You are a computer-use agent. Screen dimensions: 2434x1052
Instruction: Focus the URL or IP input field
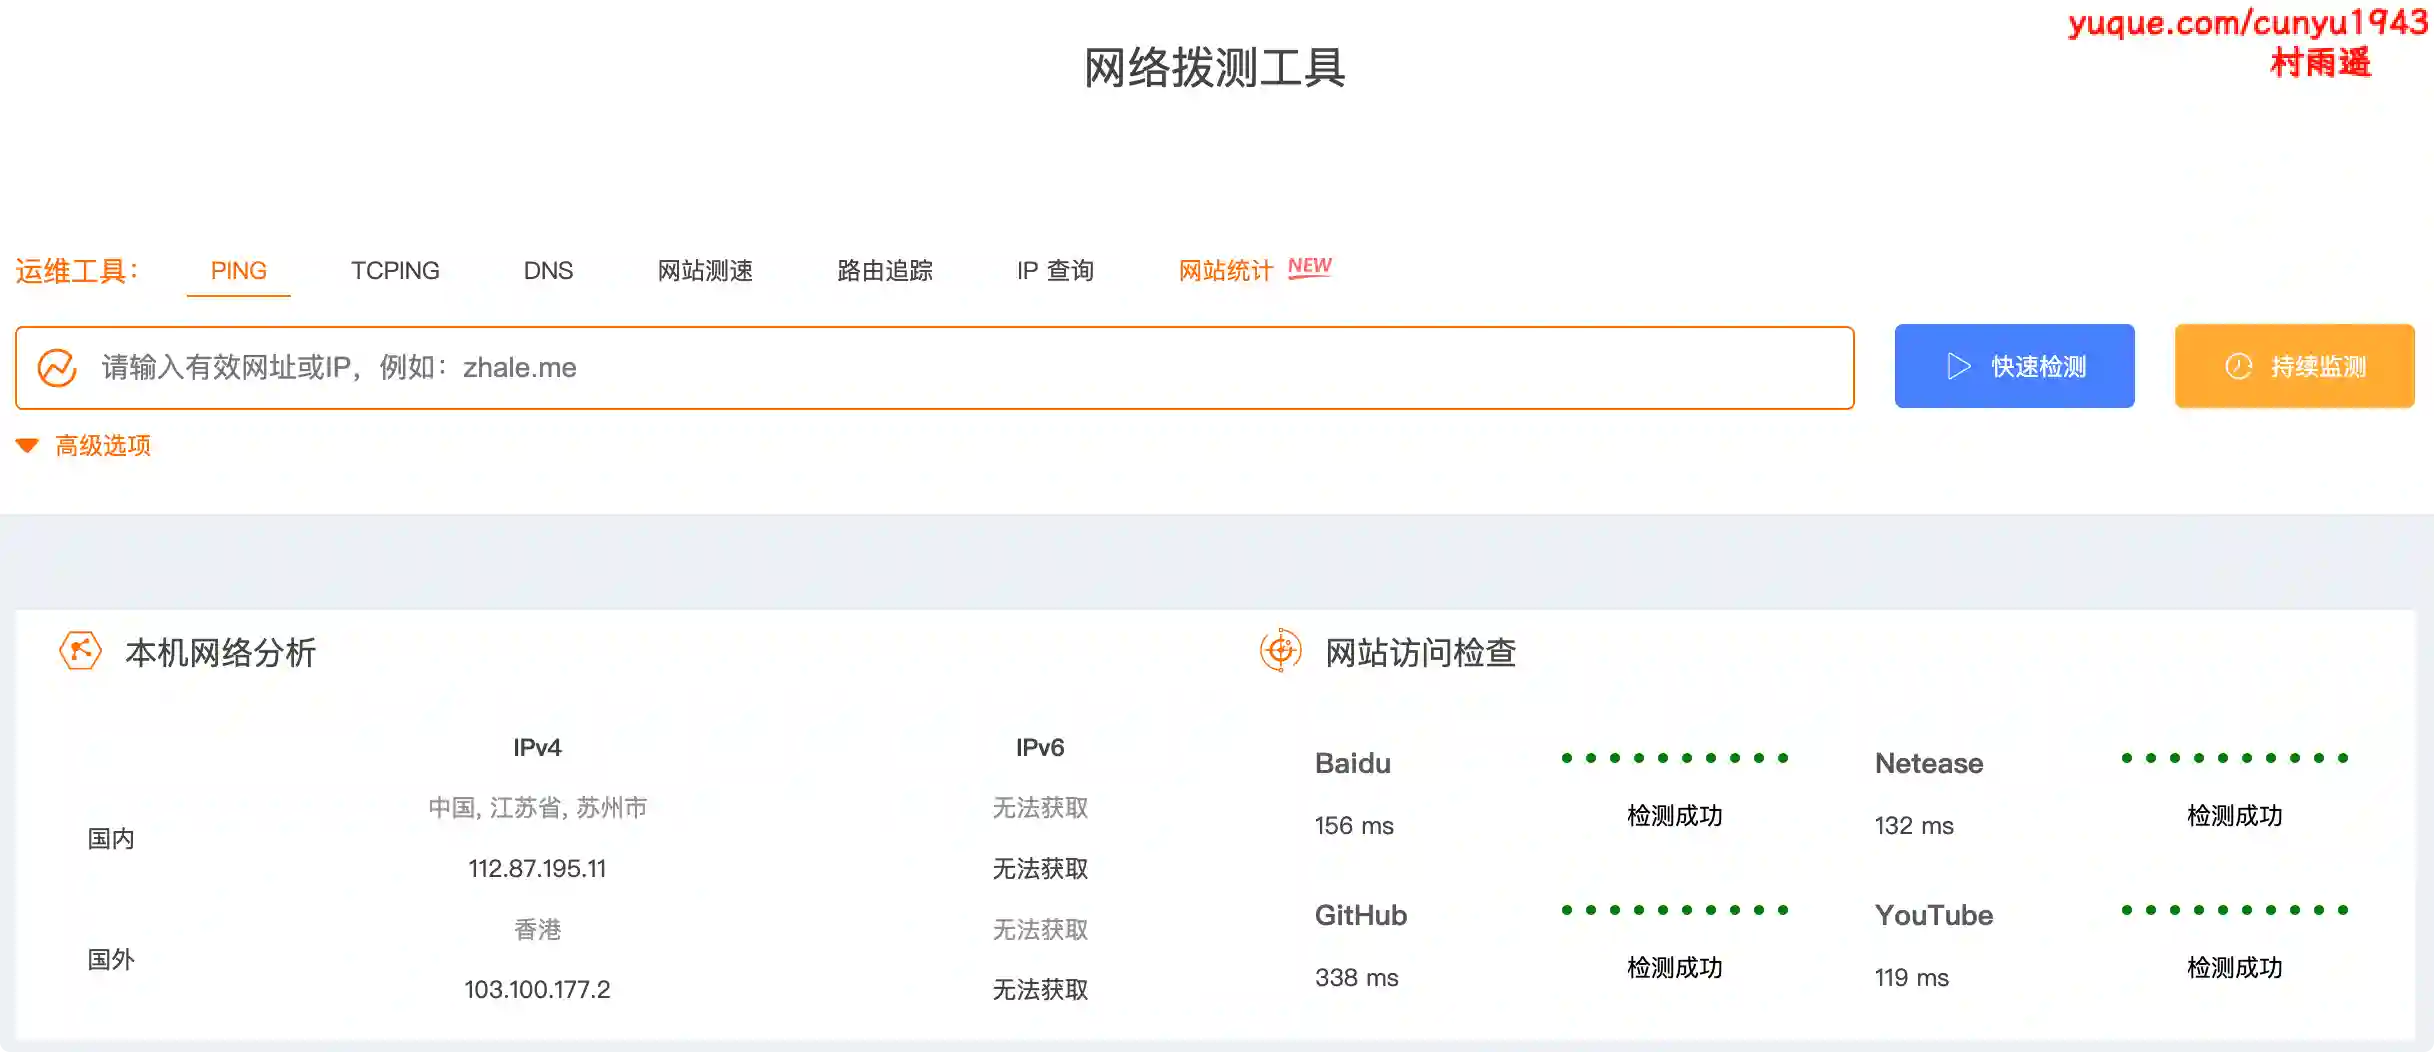point(935,367)
